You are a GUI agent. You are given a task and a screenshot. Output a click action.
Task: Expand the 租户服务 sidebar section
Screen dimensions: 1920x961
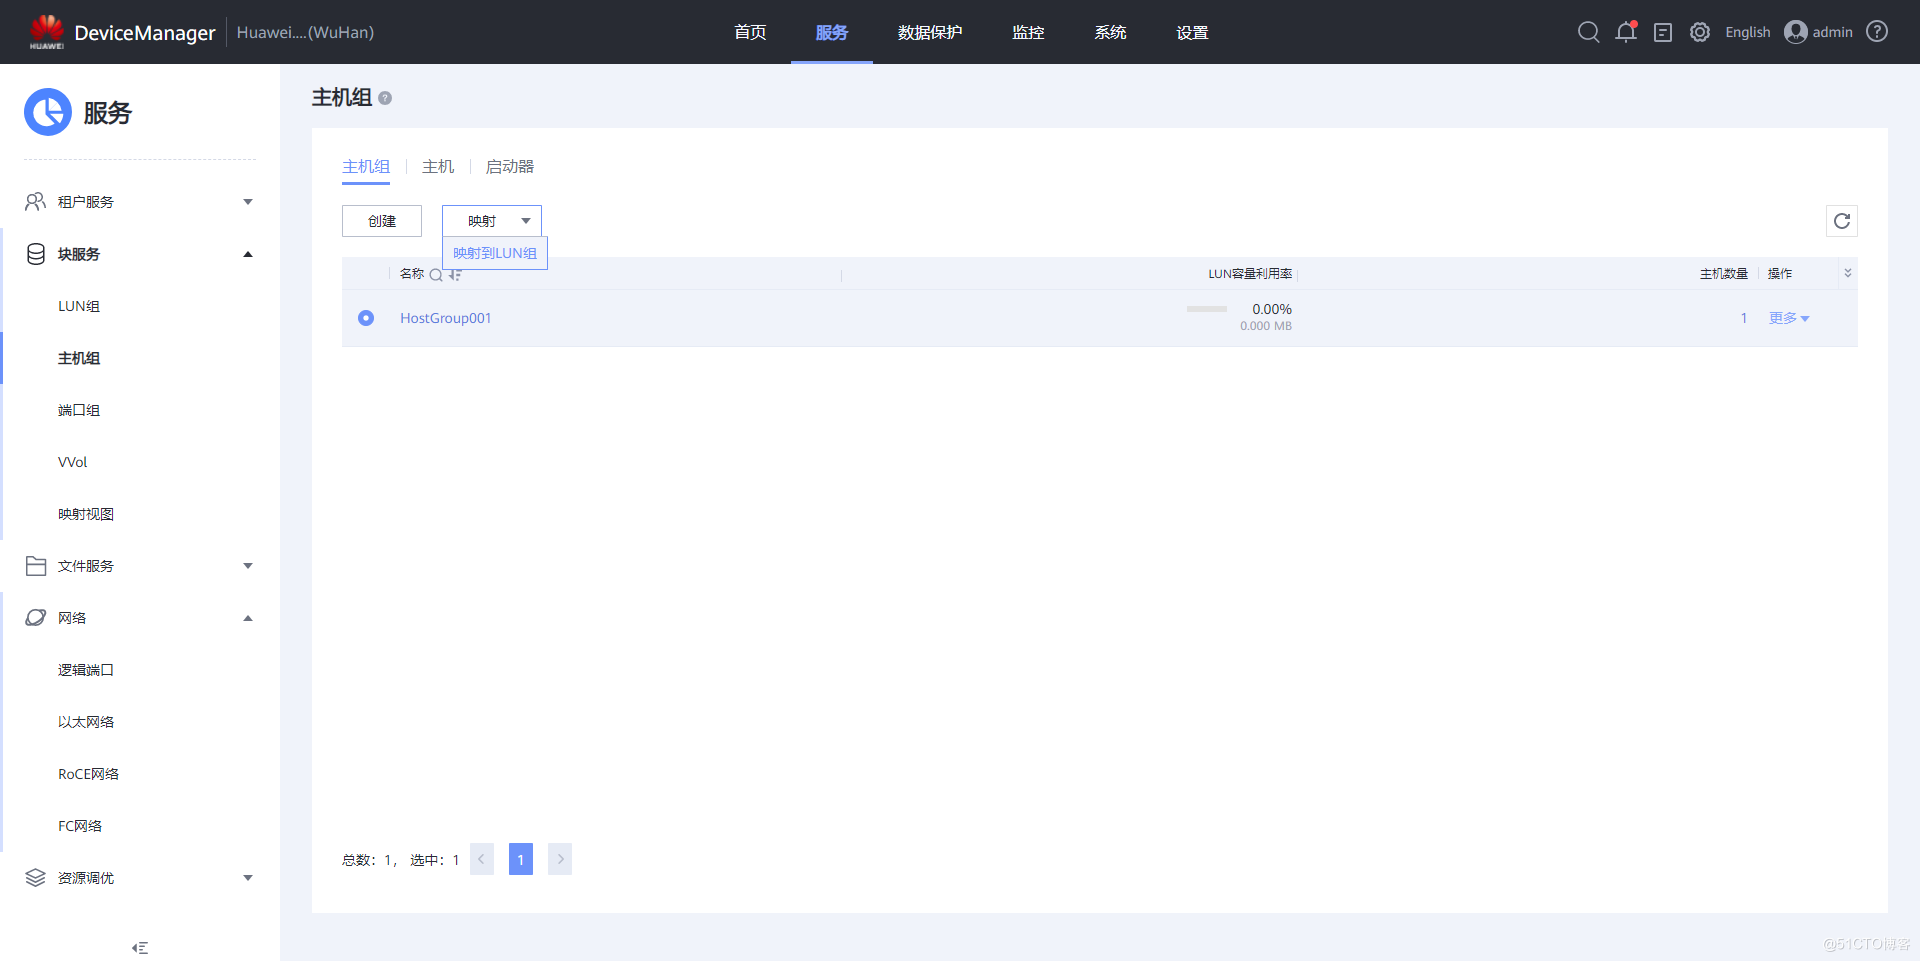pos(138,202)
